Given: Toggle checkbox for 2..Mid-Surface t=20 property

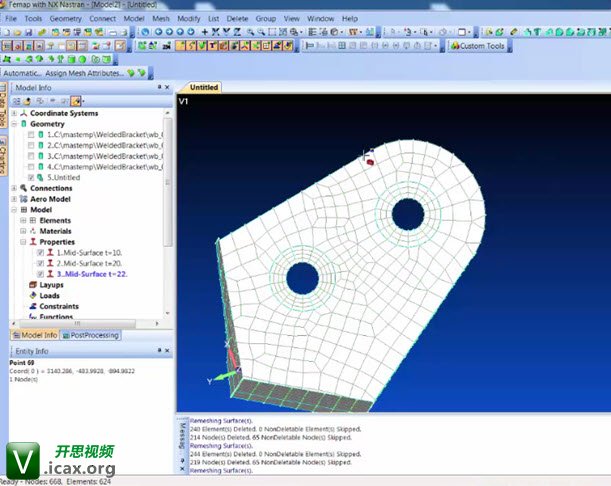Looking at the screenshot, I should pyautogui.click(x=40, y=263).
